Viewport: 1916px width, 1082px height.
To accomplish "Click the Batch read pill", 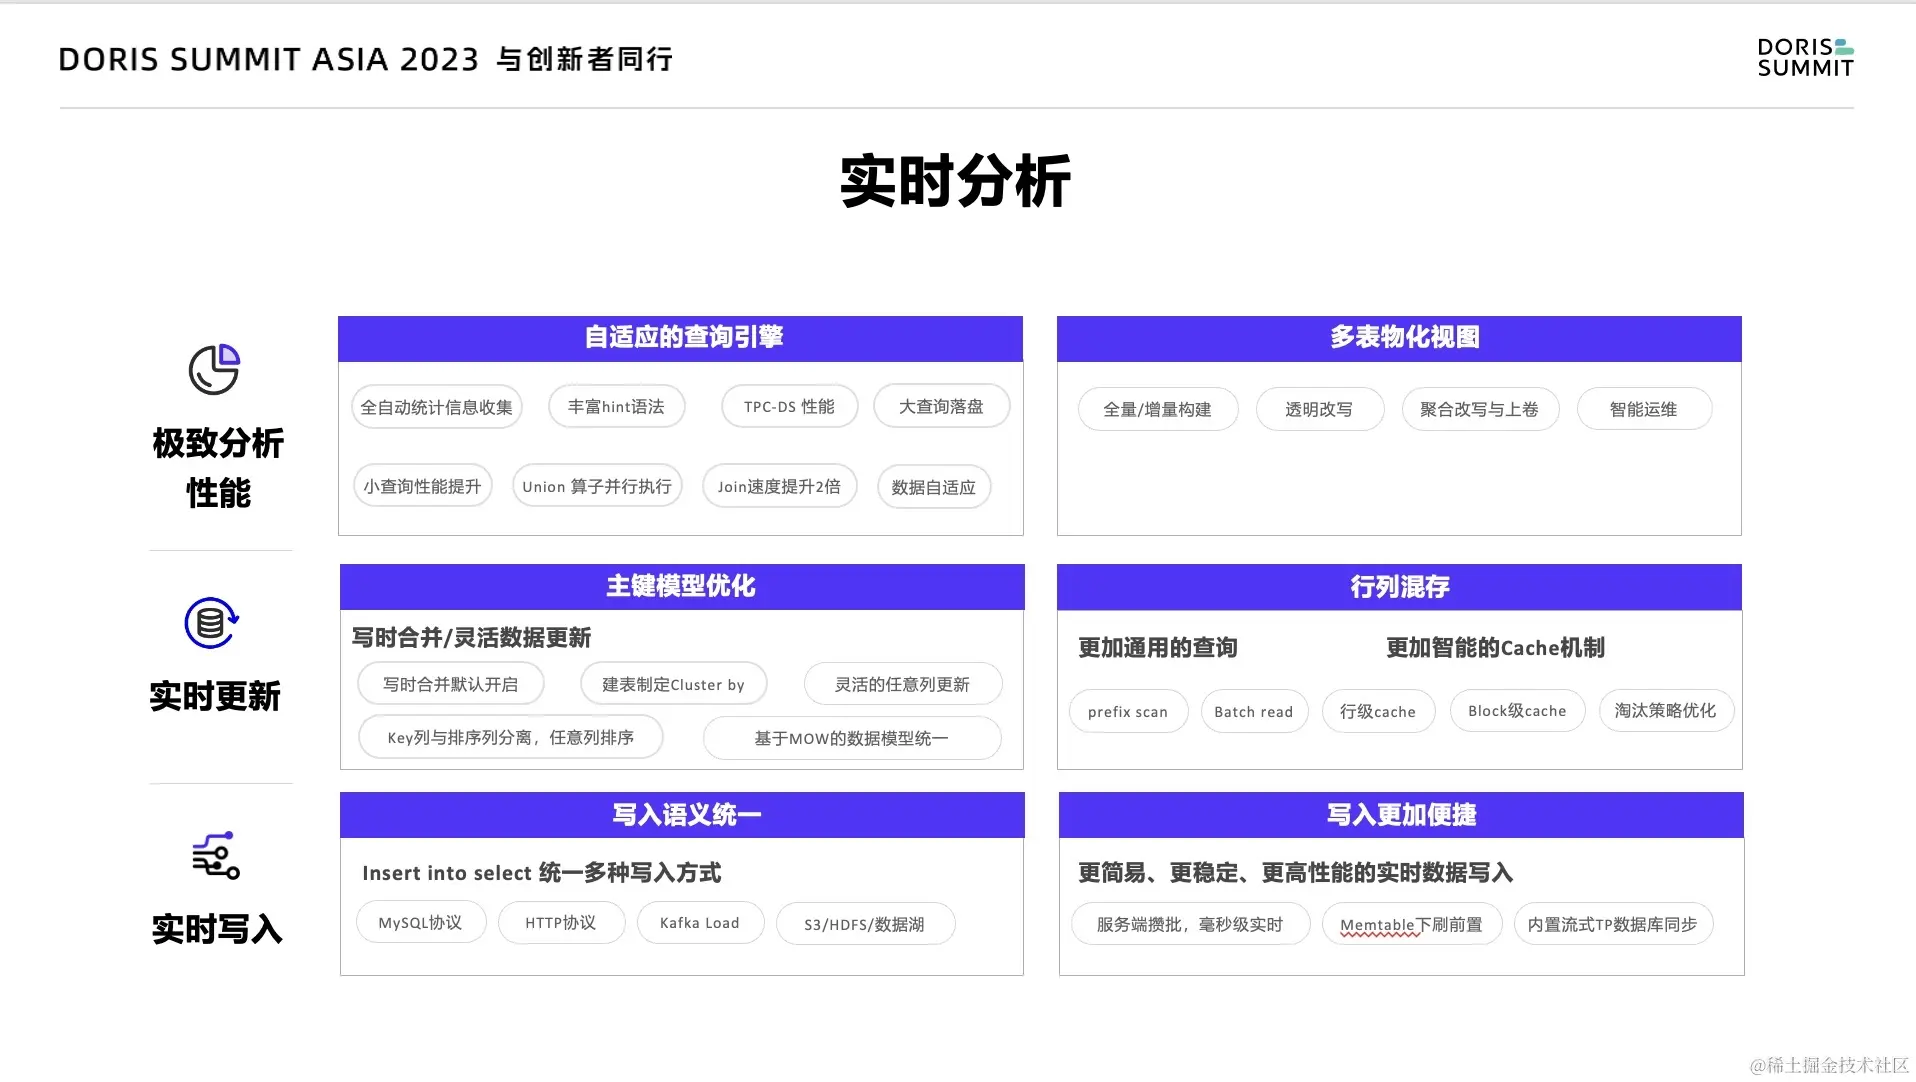I will tap(1254, 711).
